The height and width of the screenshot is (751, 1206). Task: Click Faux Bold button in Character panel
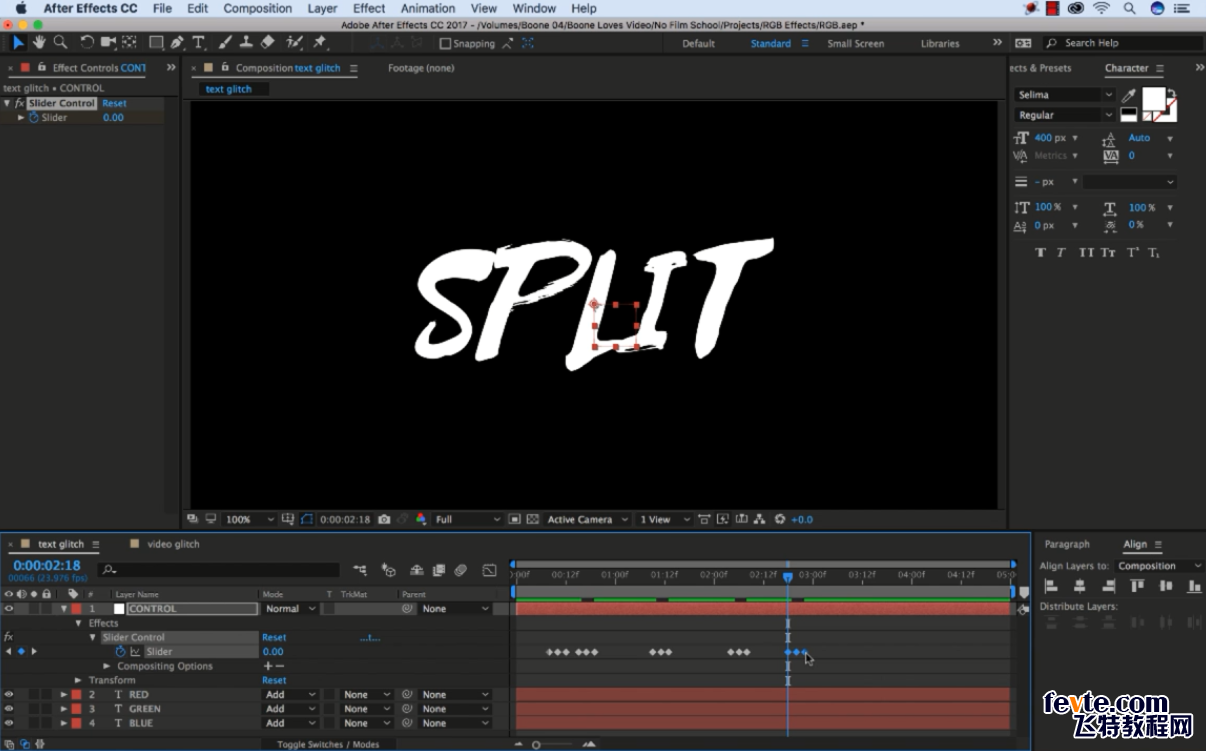click(x=1040, y=253)
